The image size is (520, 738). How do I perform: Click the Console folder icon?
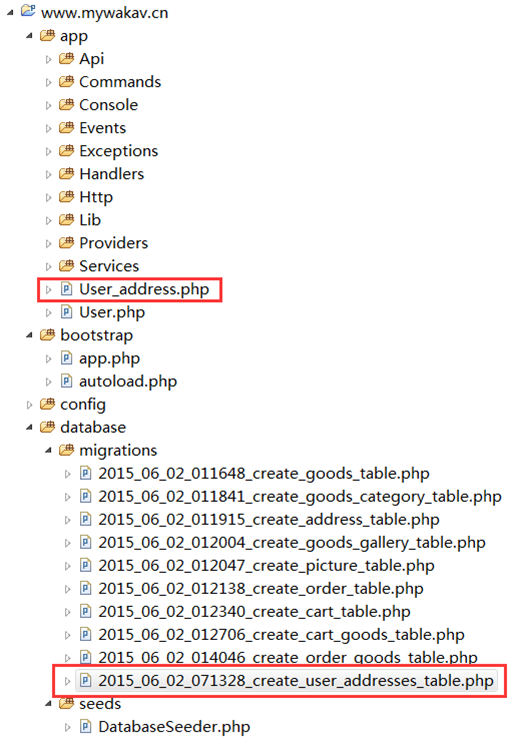[x=66, y=104]
